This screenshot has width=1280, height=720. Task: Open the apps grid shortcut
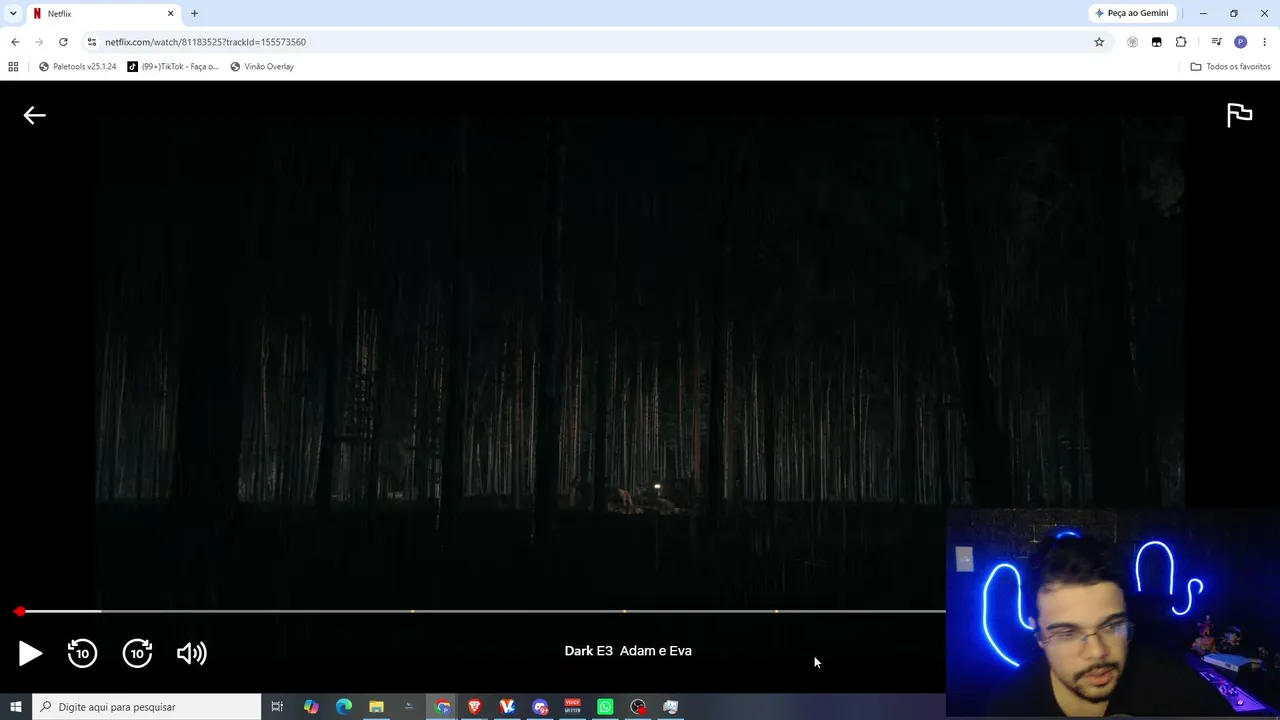tap(13, 67)
